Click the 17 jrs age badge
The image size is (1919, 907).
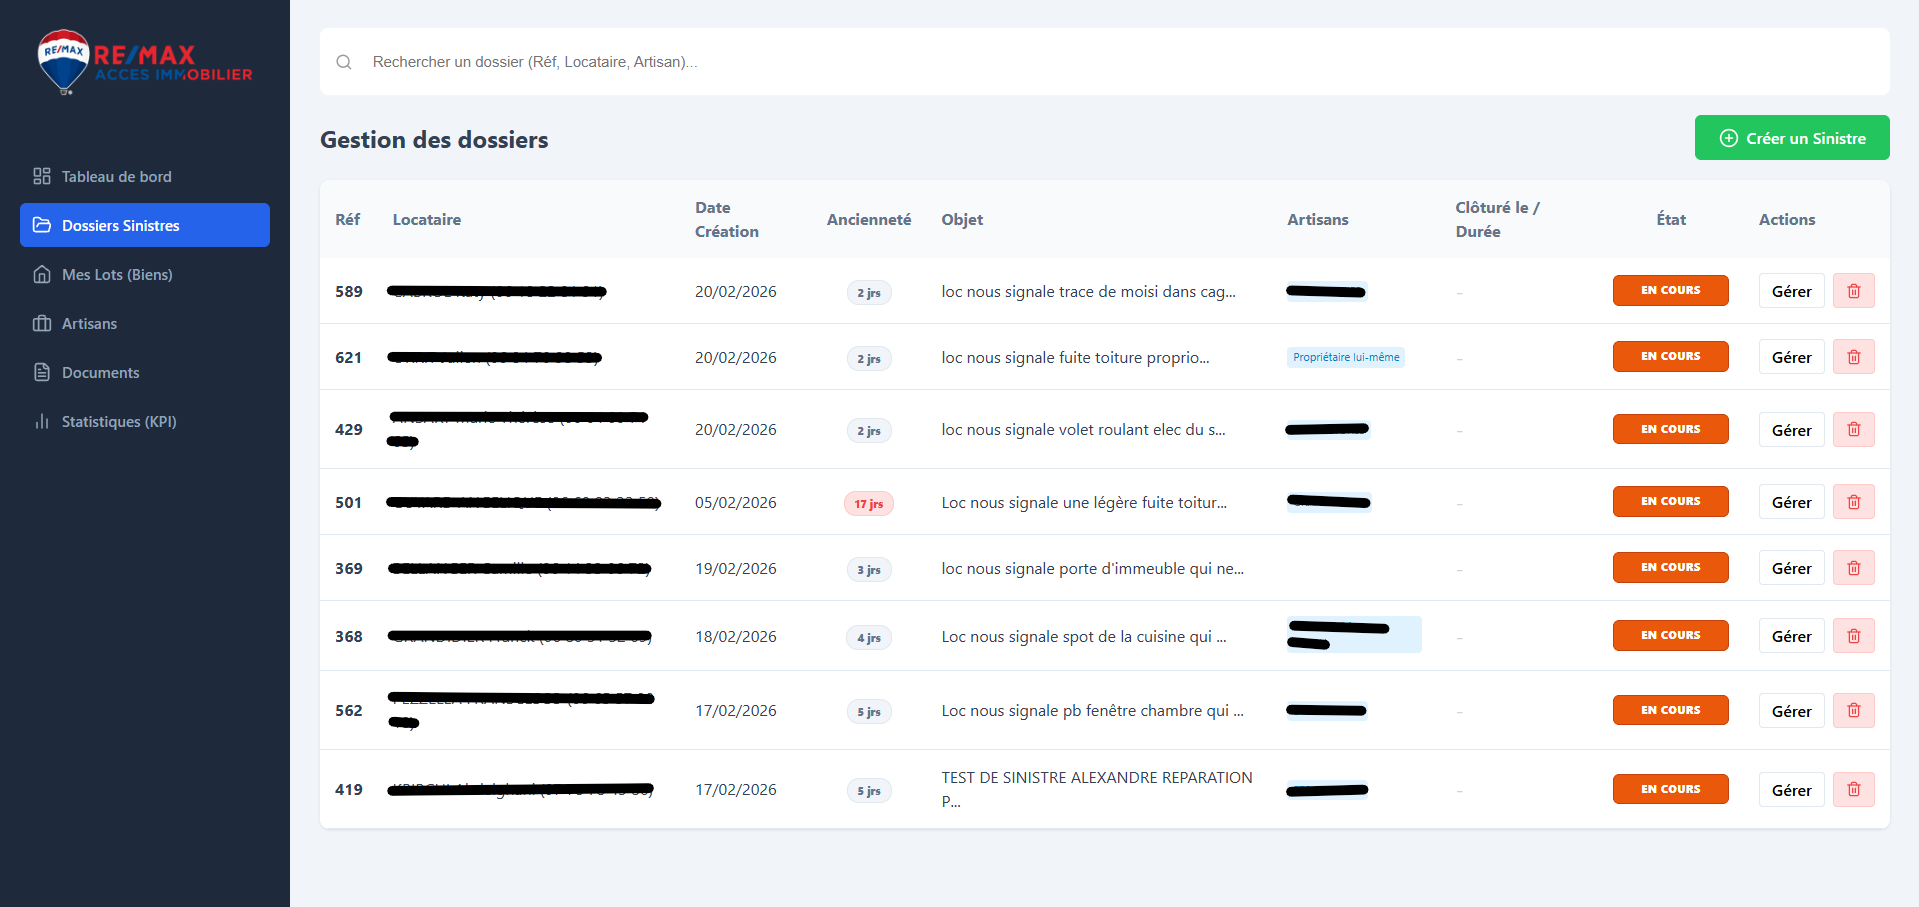click(x=868, y=504)
